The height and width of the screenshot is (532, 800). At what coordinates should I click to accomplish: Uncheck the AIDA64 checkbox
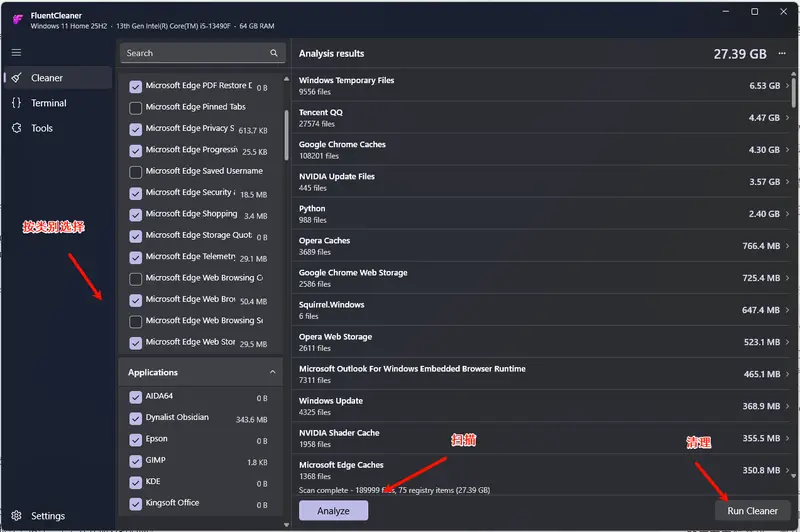tap(135, 397)
